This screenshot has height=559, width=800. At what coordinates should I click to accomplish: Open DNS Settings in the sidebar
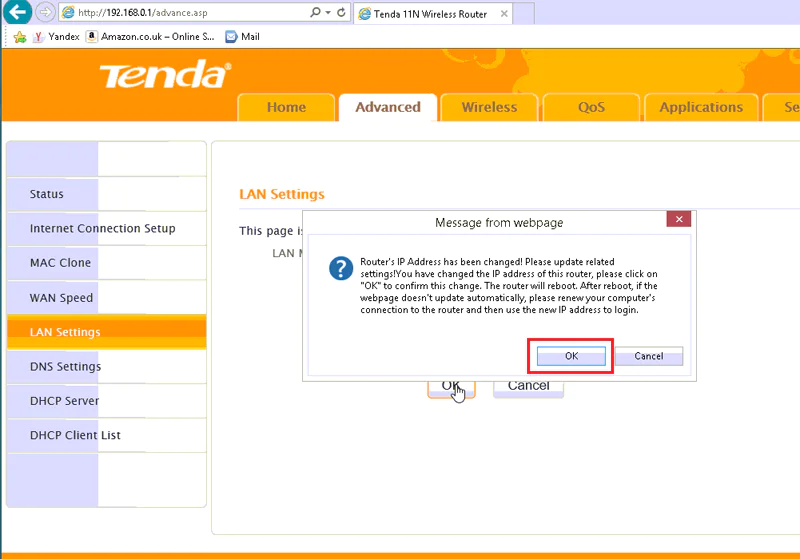pyautogui.click(x=107, y=366)
